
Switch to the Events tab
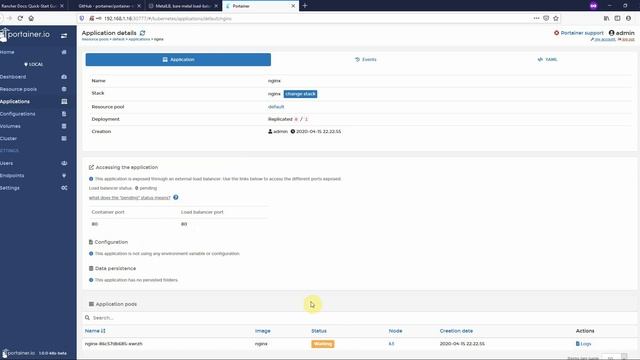tap(366, 60)
